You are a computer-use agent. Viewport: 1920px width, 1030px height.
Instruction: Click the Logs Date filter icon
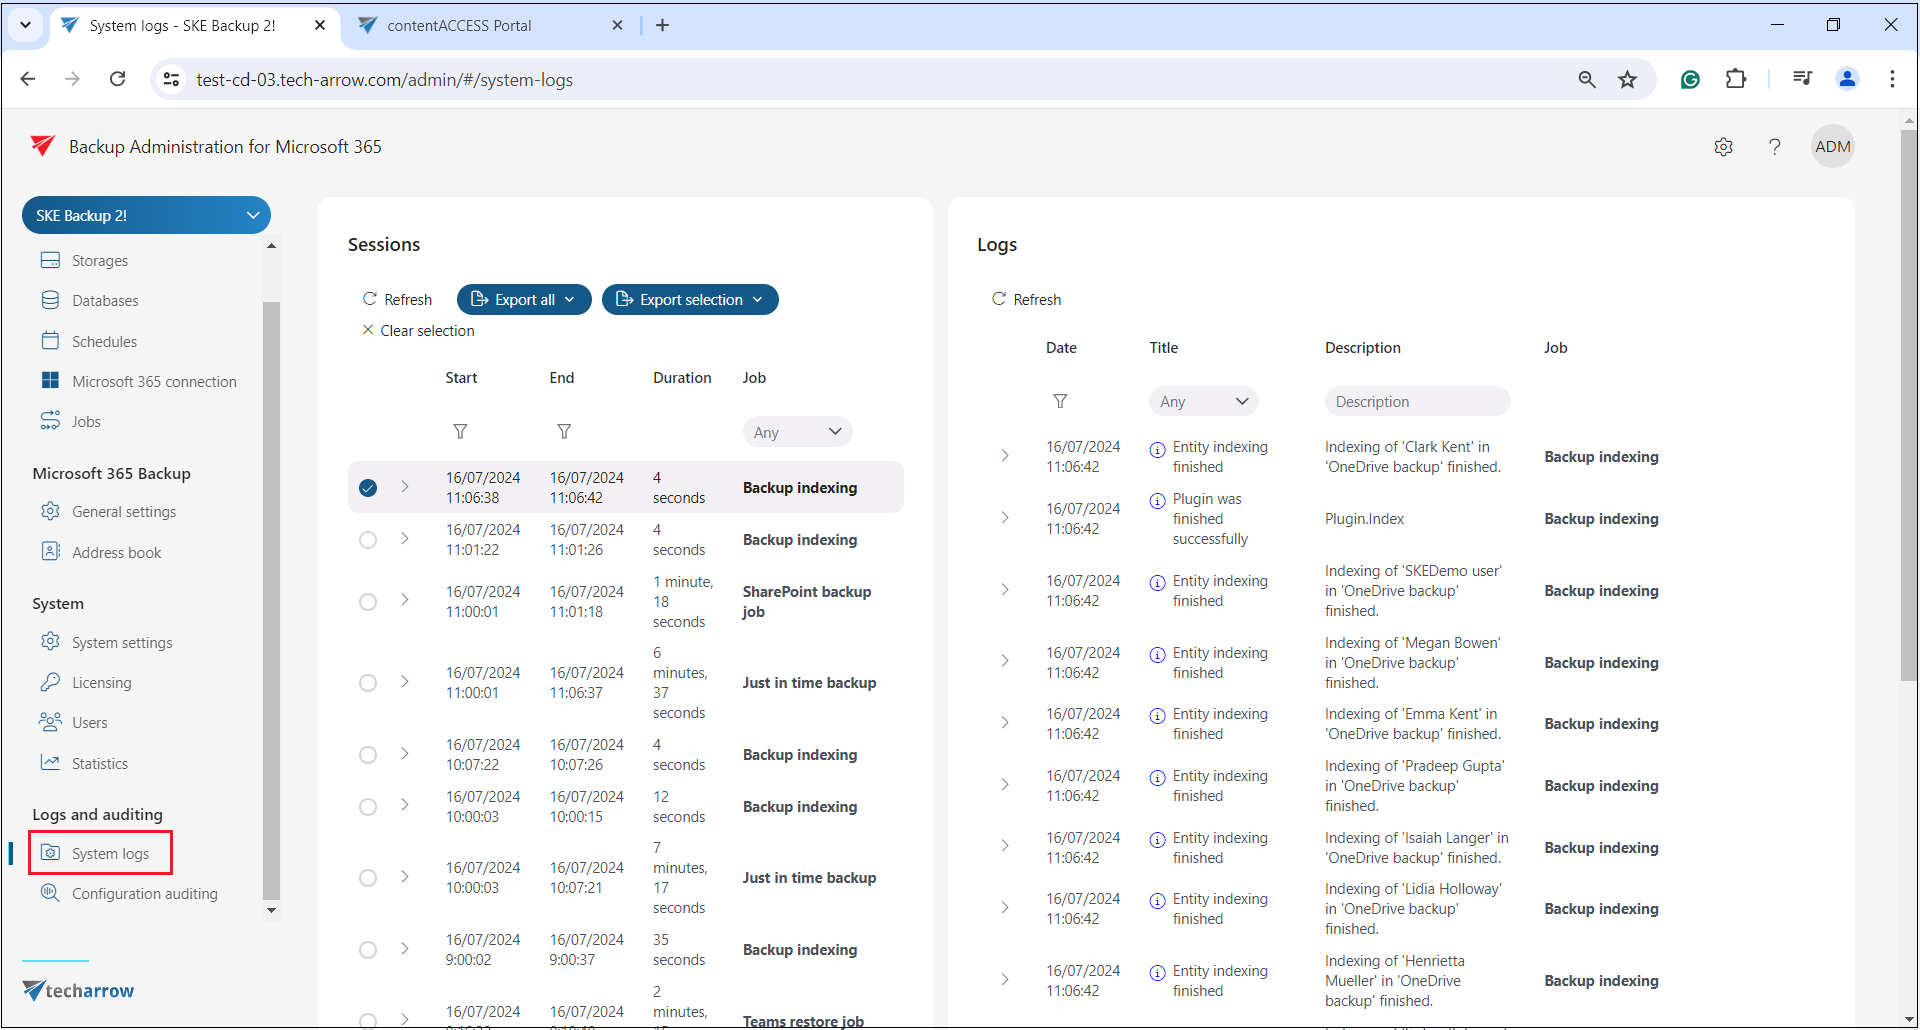point(1060,401)
